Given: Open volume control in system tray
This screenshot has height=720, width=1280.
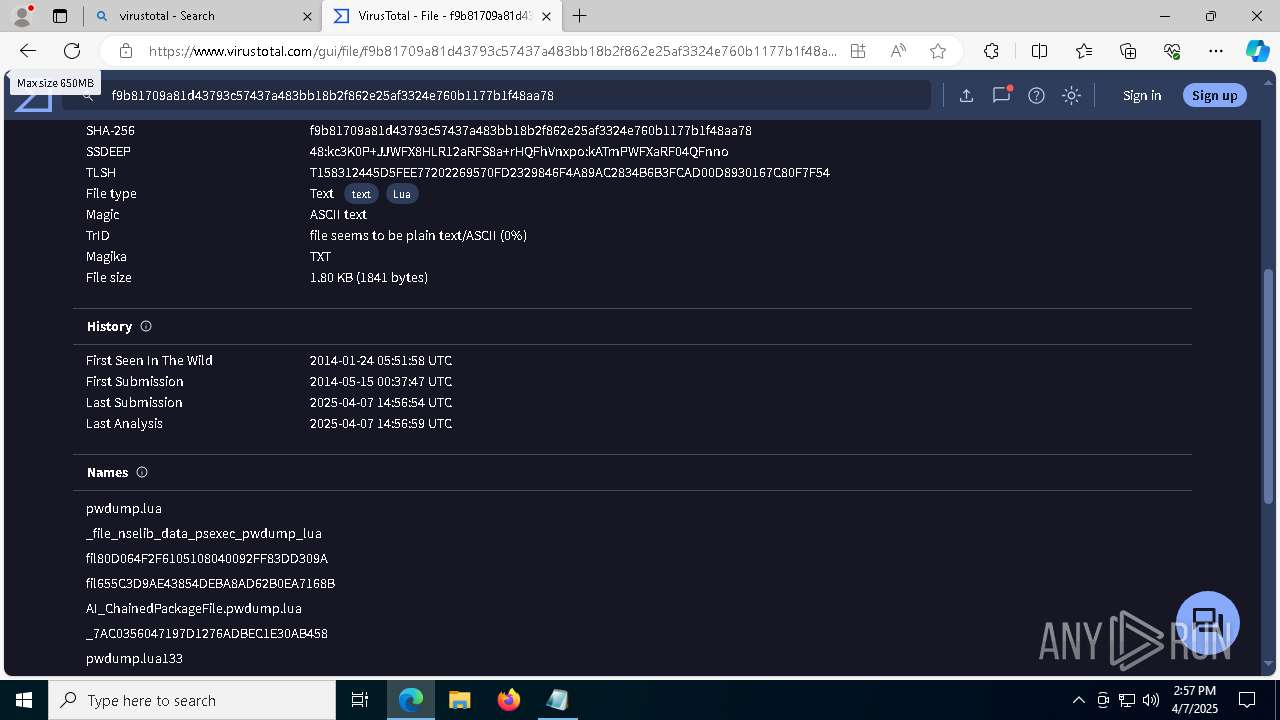Looking at the screenshot, I should pos(1150,700).
